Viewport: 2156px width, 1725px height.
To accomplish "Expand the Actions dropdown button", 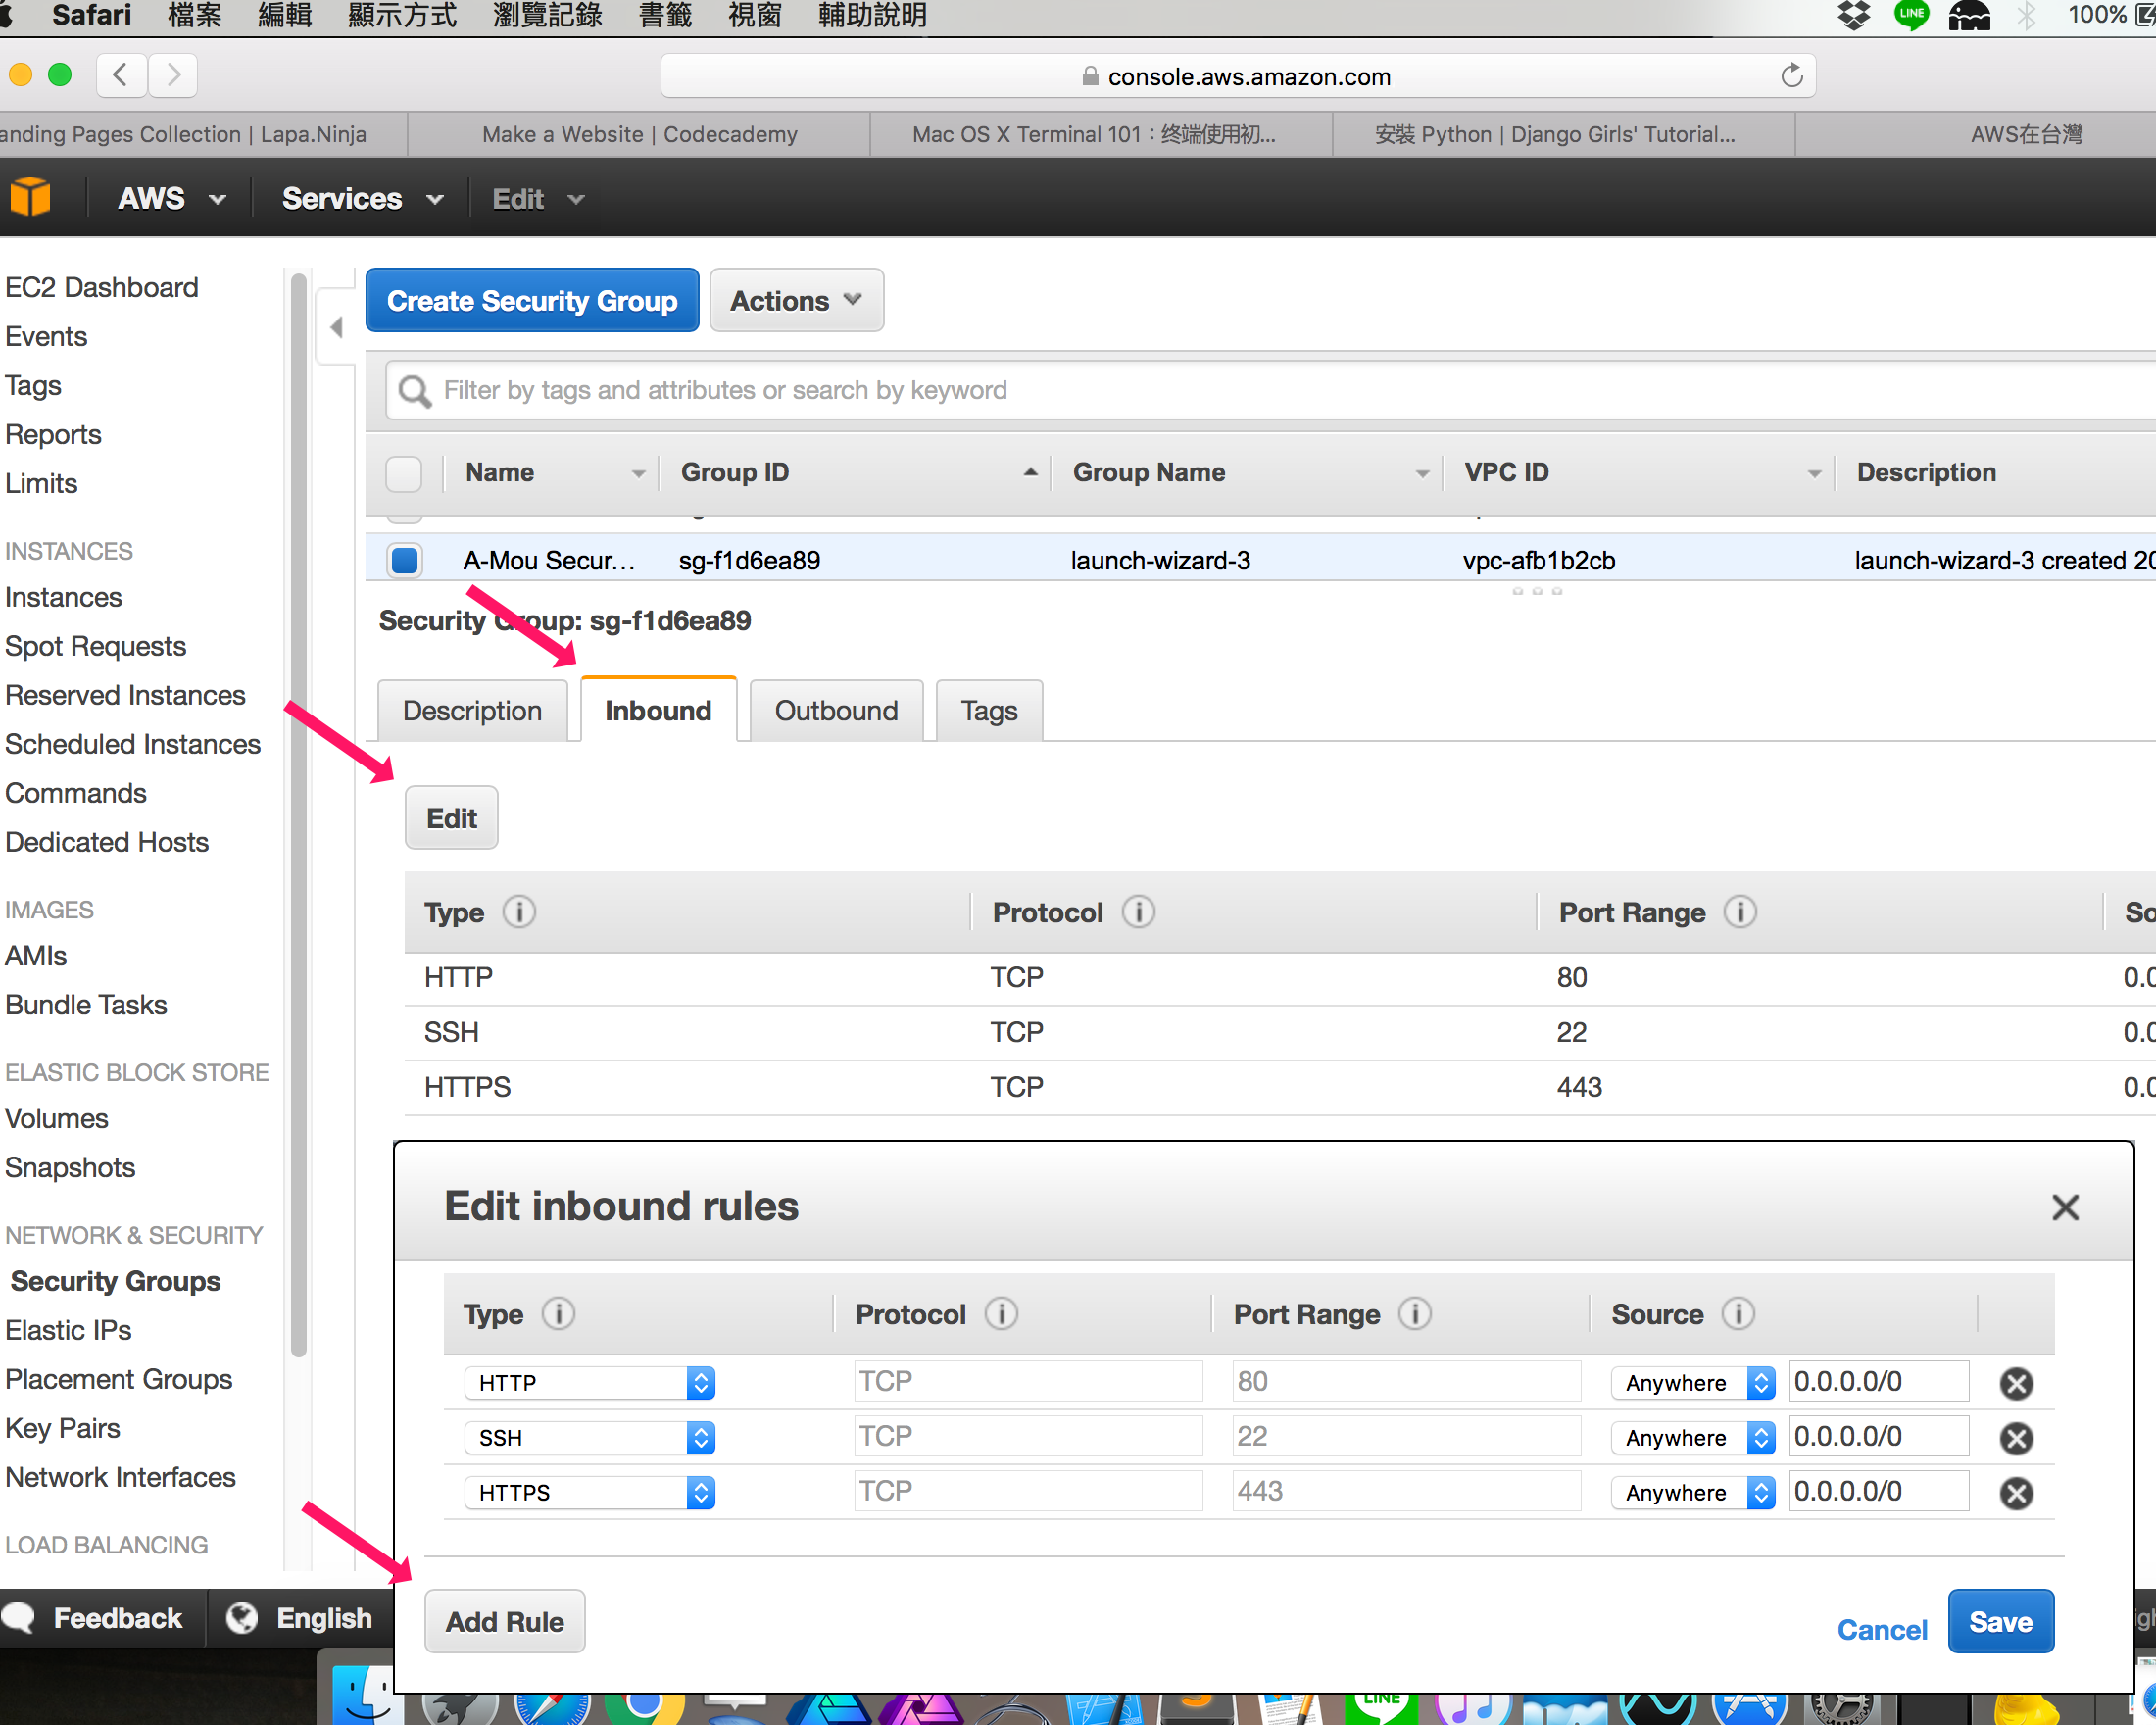I will click(796, 300).
